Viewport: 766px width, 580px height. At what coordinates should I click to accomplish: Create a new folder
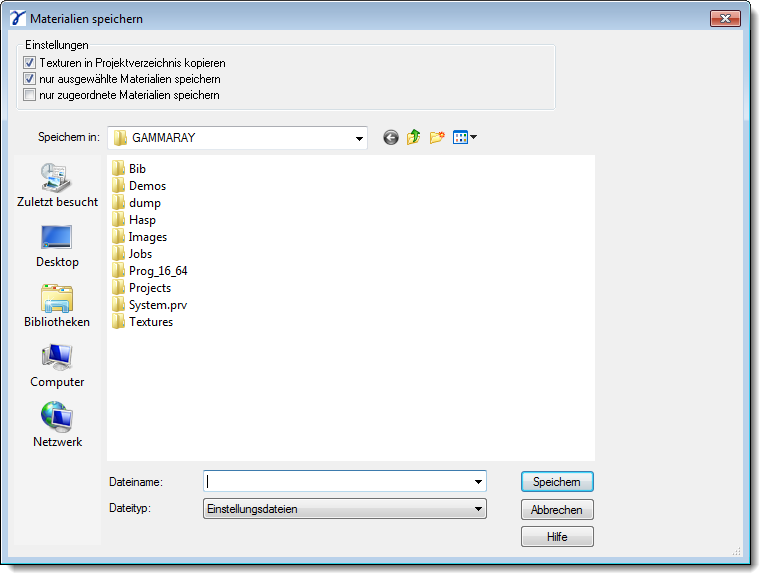[x=437, y=137]
